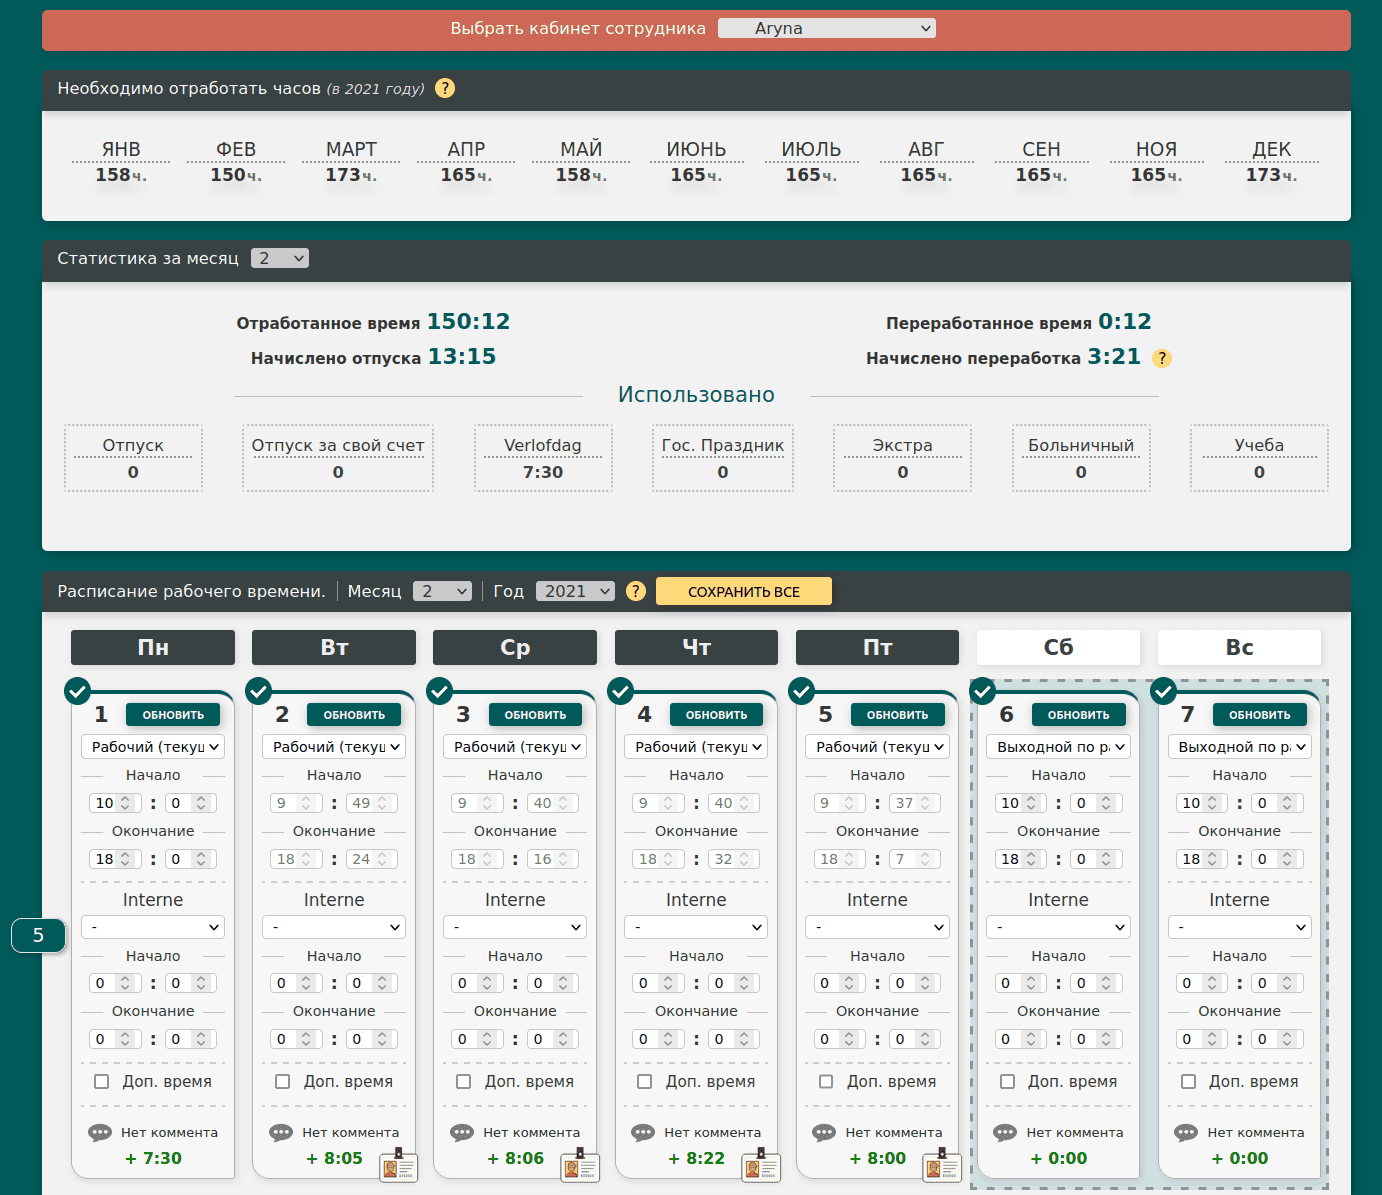Click checkmark badge on day 3 card
Image resolution: width=1382 pixels, height=1195 pixels.
point(439,691)
